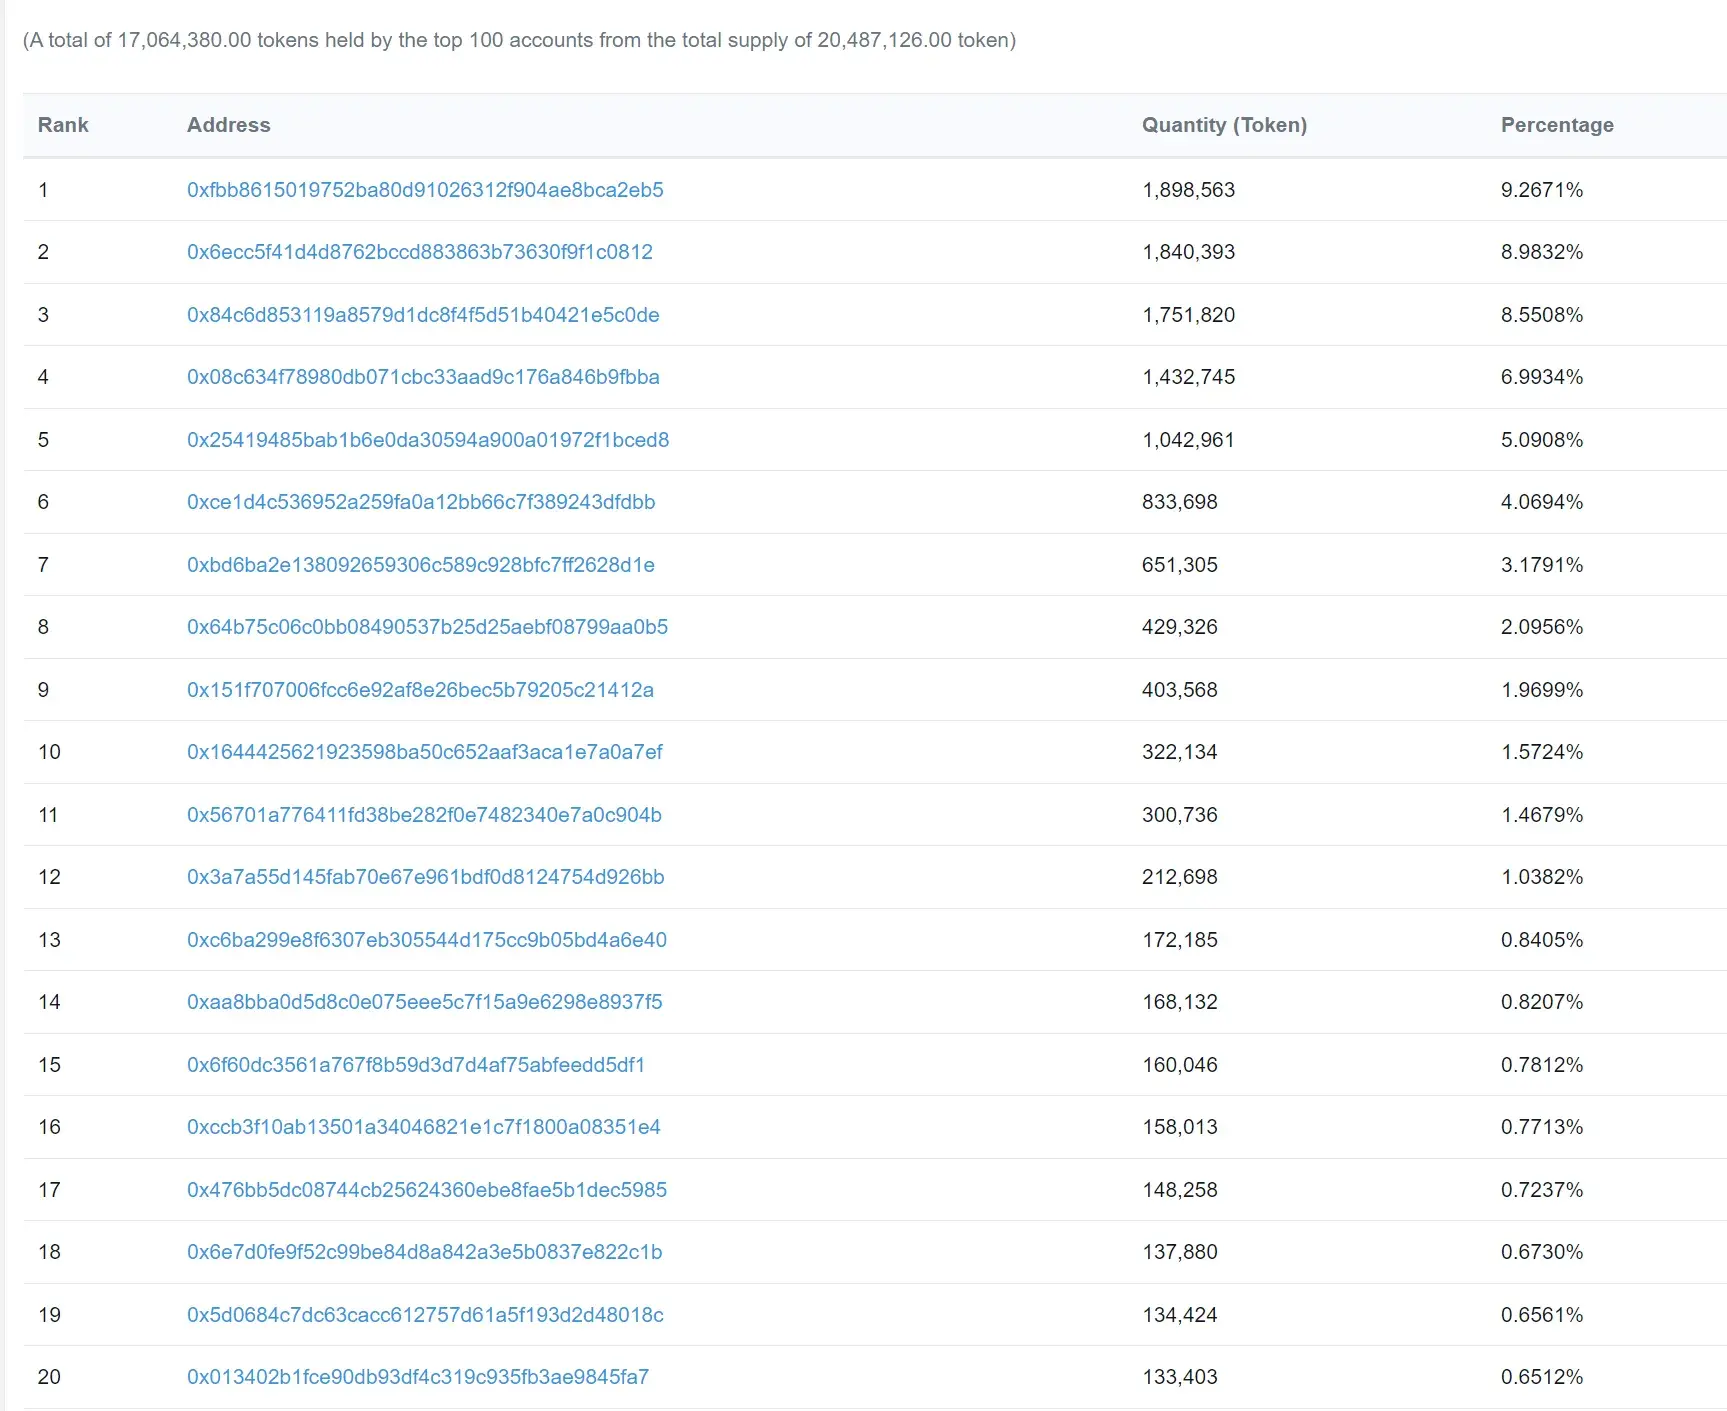Select address 0x25419485bab1b6e0da at rank 5
The width and height of the screenshot is (1727, 1411).
[x=428, y=440]
